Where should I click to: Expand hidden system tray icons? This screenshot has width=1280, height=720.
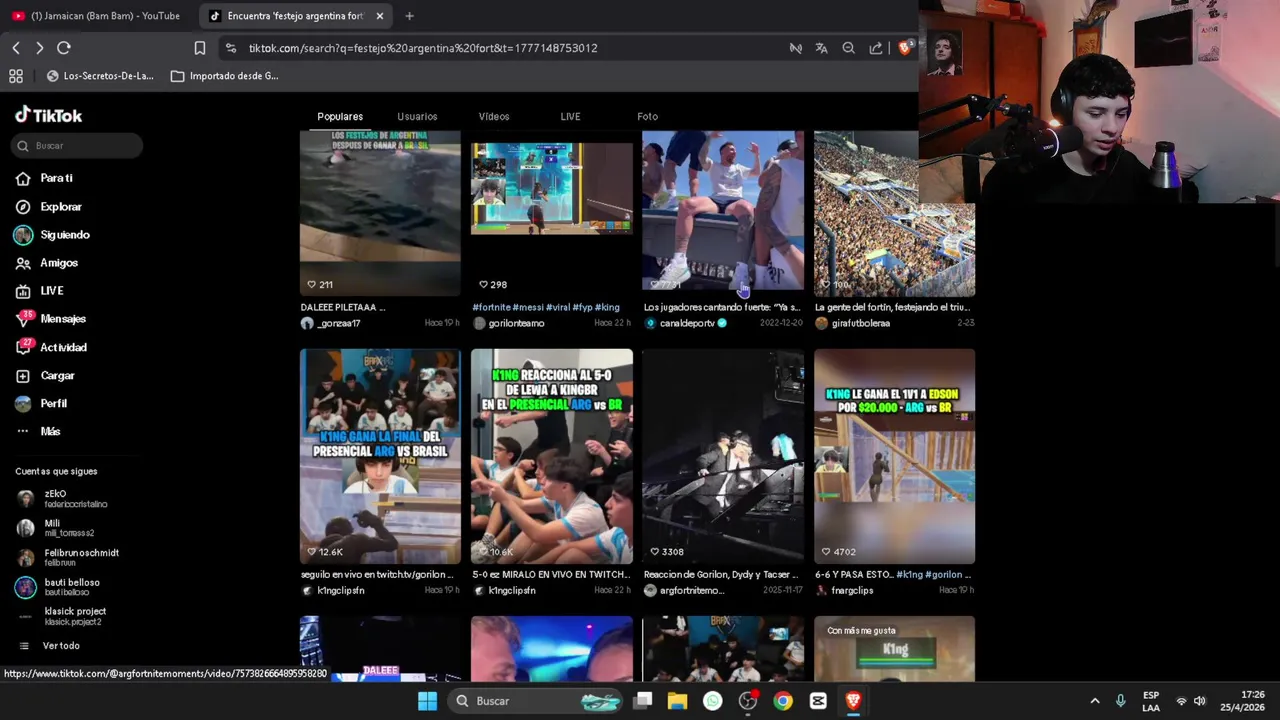tap(1095, 701)
